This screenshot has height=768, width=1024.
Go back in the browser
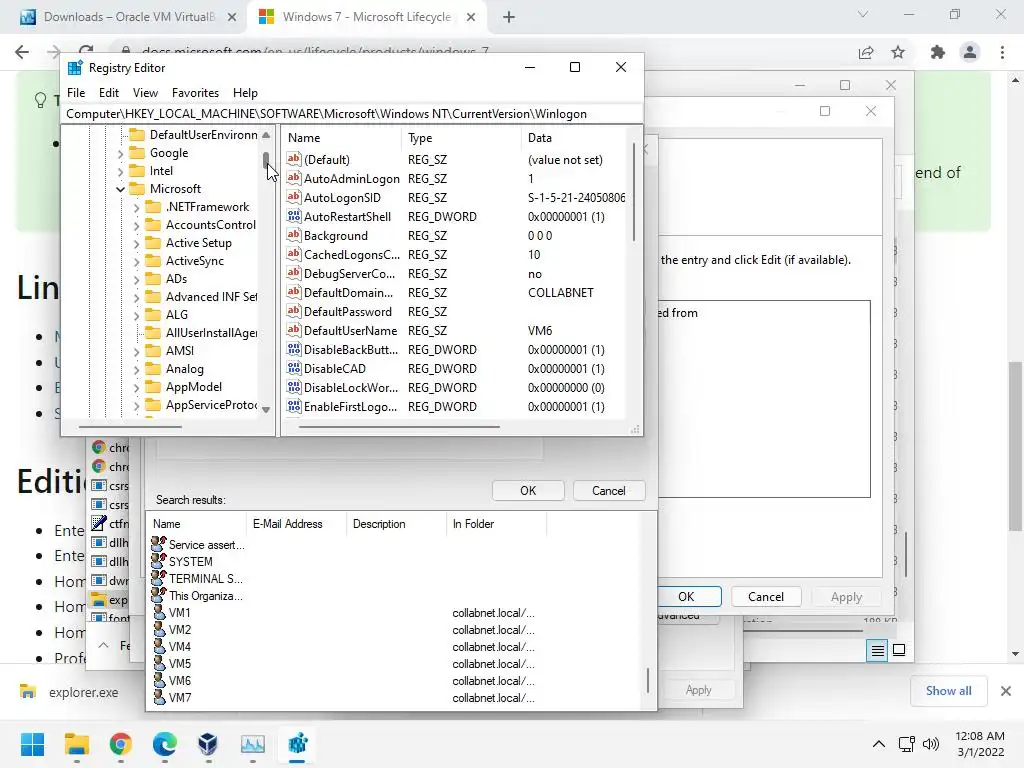[22, 52]
